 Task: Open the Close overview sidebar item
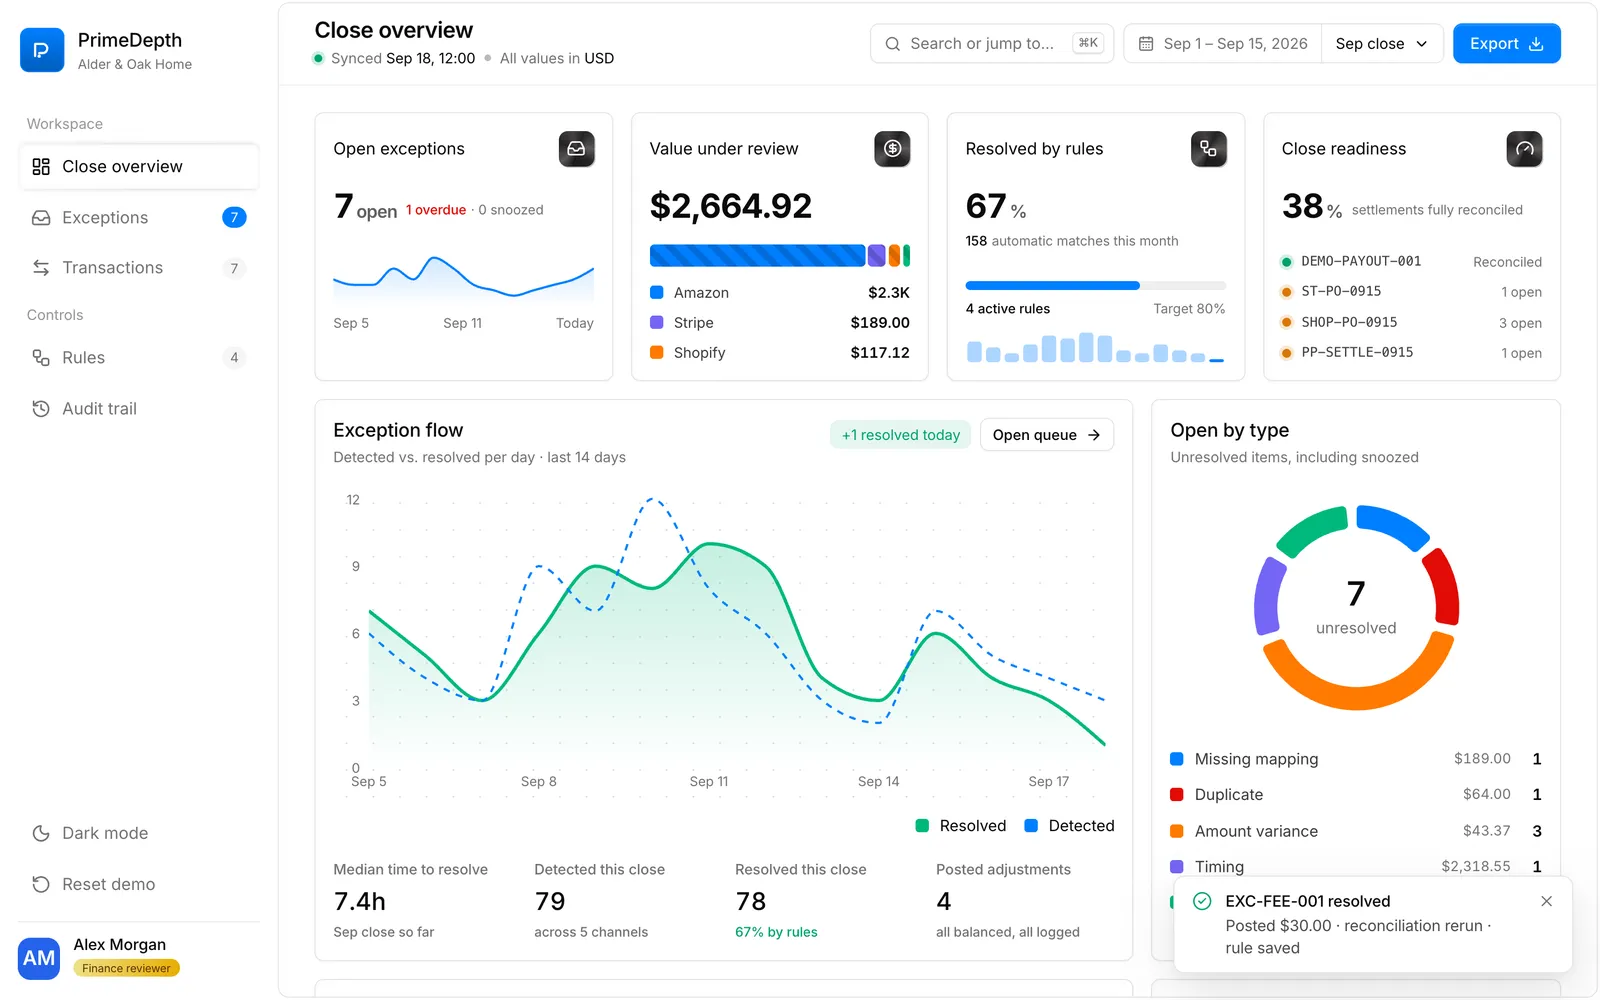(x=139, y=166)
